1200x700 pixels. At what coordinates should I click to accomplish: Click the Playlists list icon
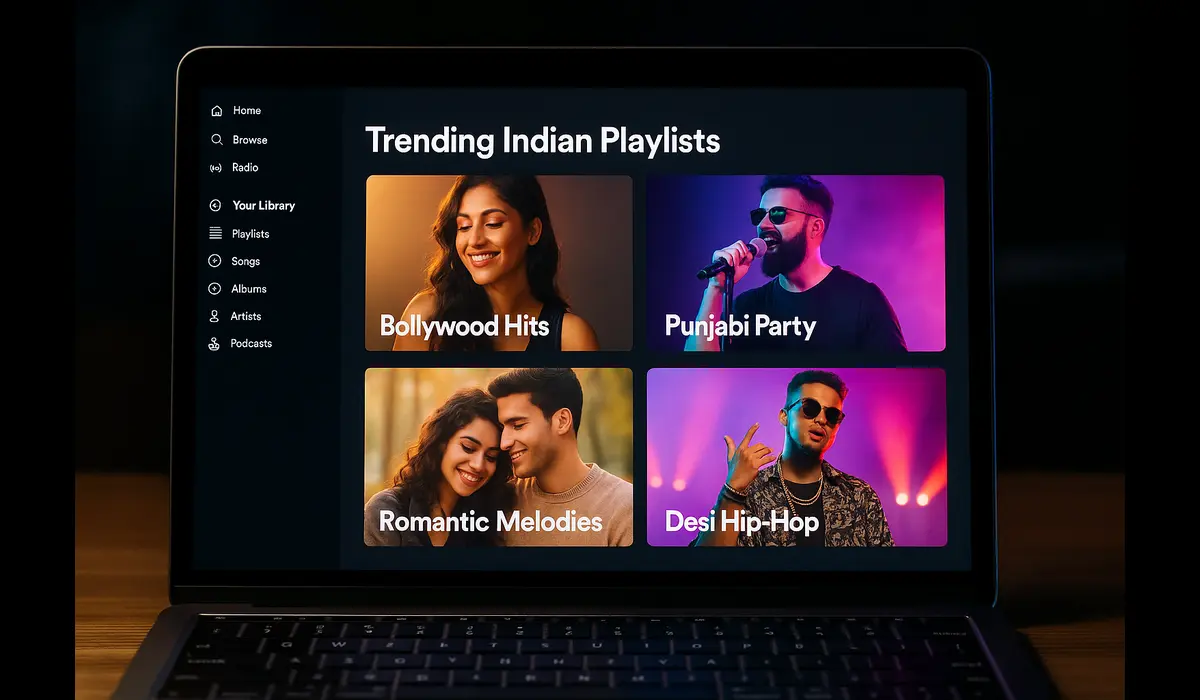[216, 233]
